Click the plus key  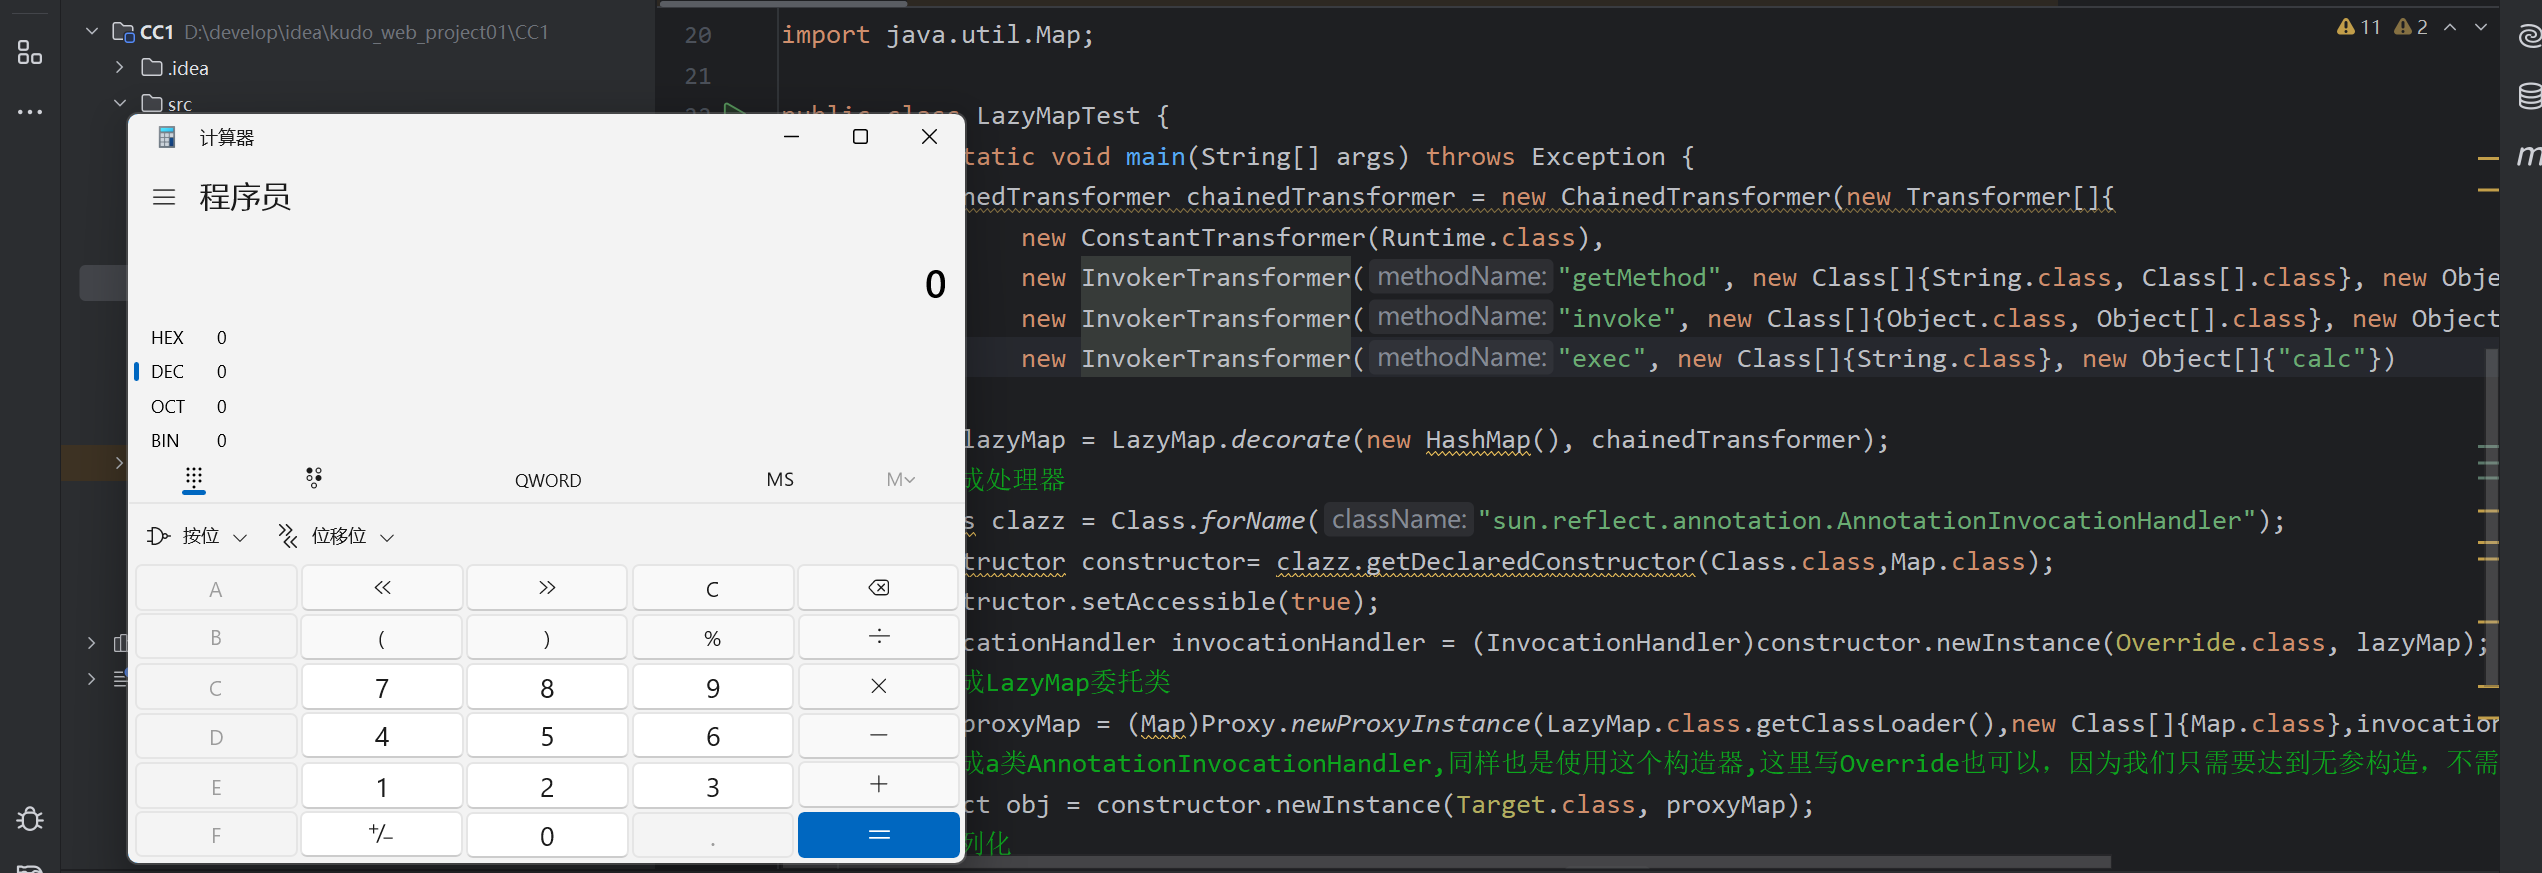tap(878, 786)
